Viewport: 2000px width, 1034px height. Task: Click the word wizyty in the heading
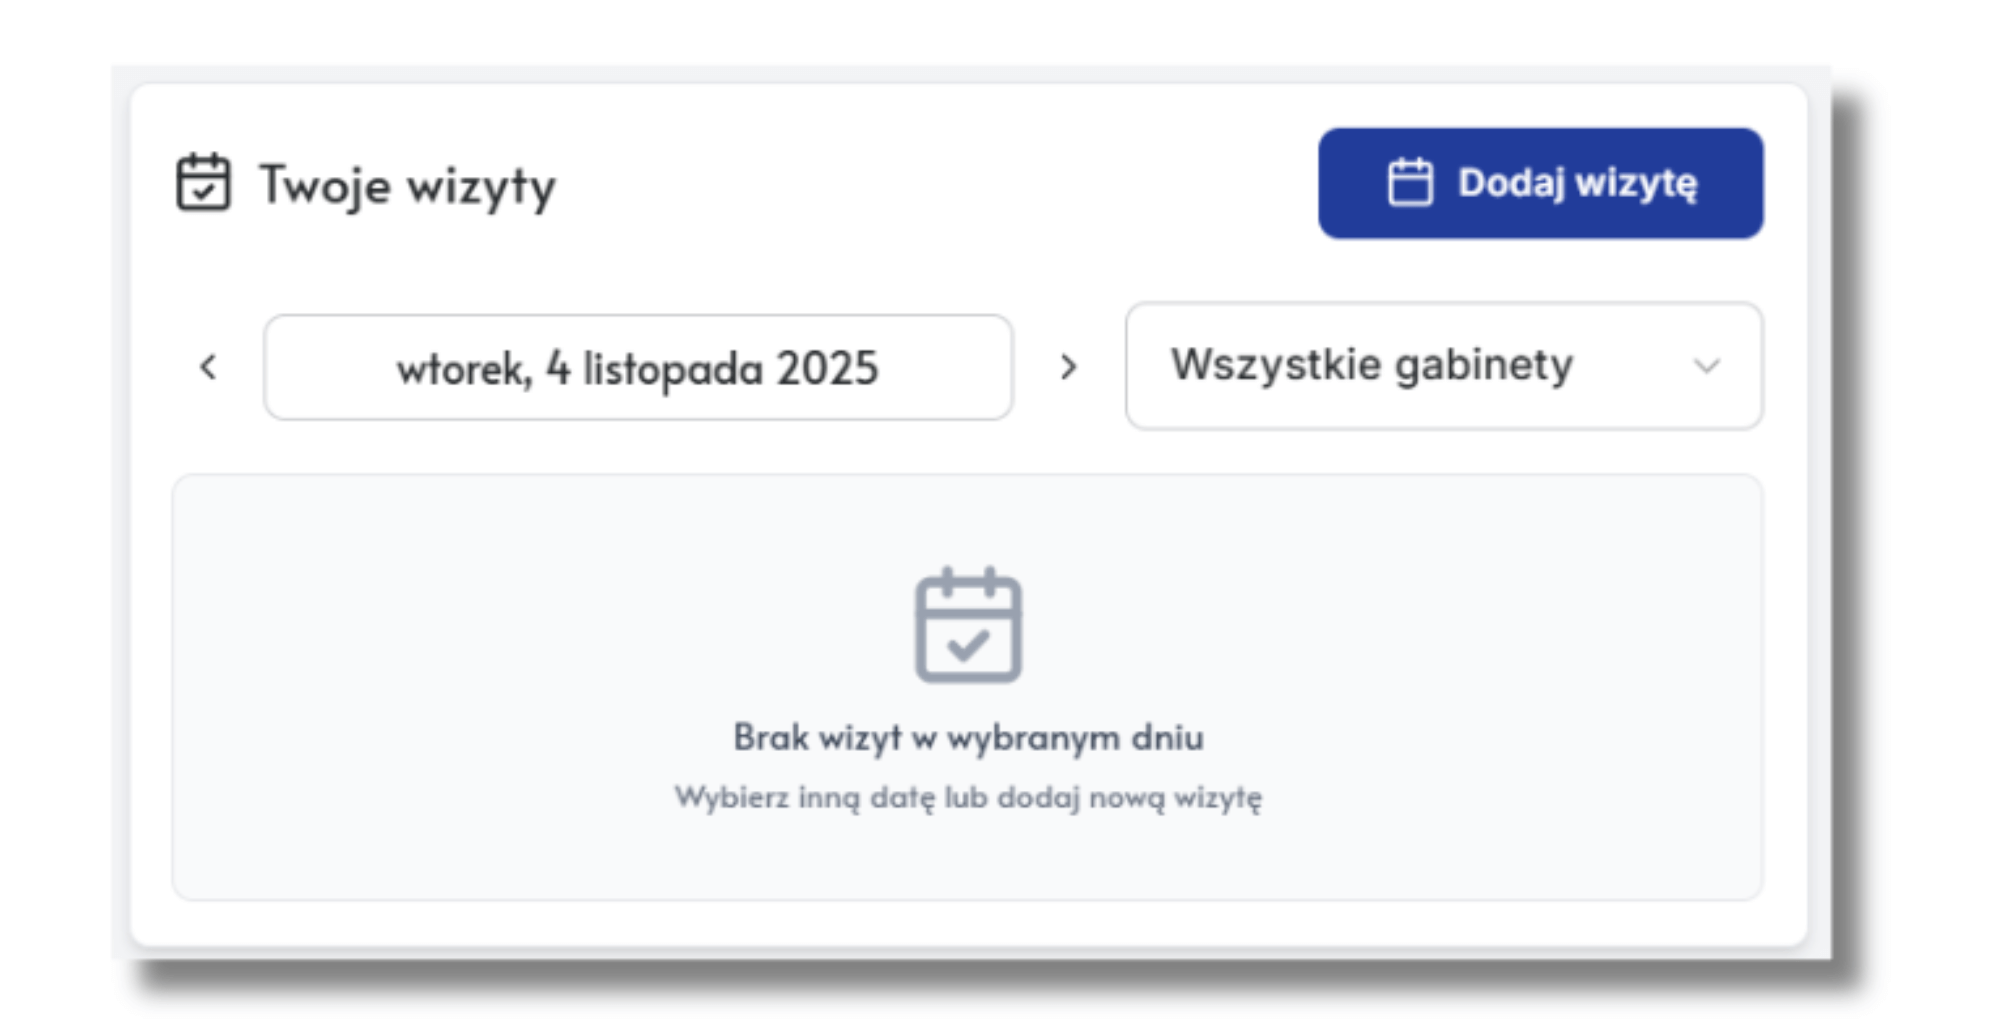[x=481, y=187]
